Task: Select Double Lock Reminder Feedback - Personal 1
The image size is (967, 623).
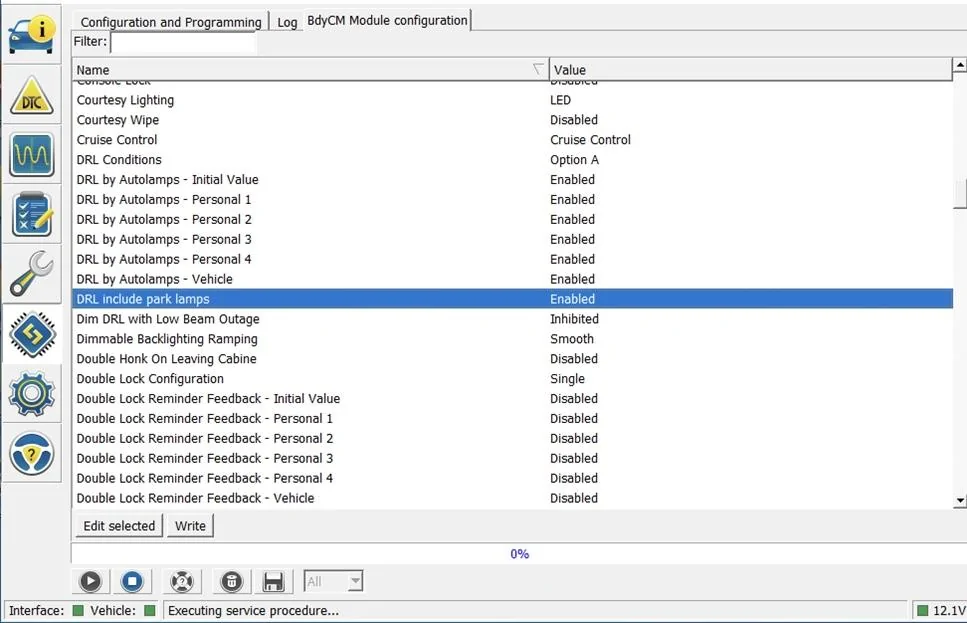Action: 512,418
